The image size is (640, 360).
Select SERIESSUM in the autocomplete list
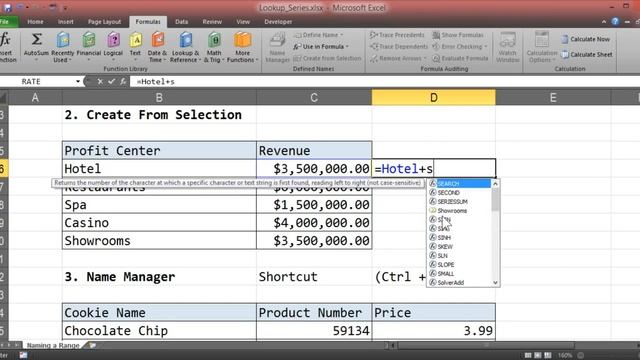click(x=459, y=202)
